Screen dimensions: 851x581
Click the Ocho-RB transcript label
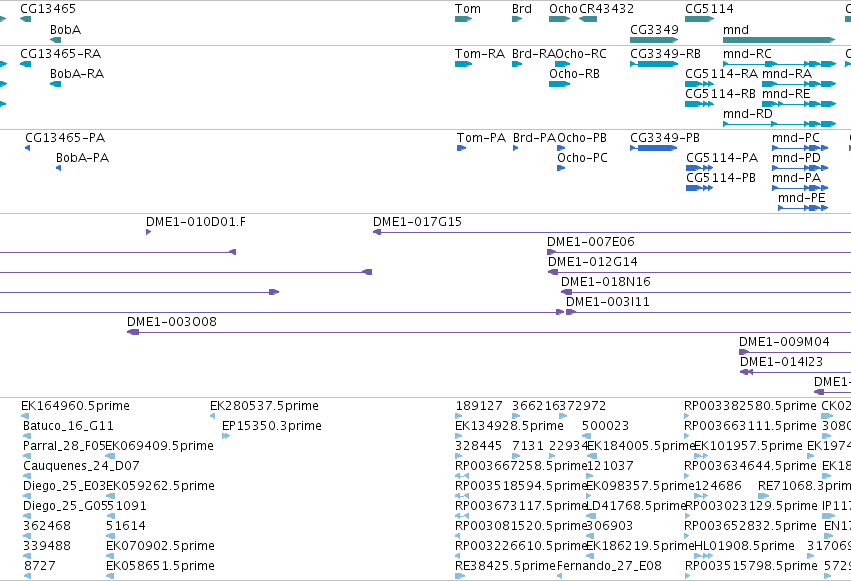[574, 74]
